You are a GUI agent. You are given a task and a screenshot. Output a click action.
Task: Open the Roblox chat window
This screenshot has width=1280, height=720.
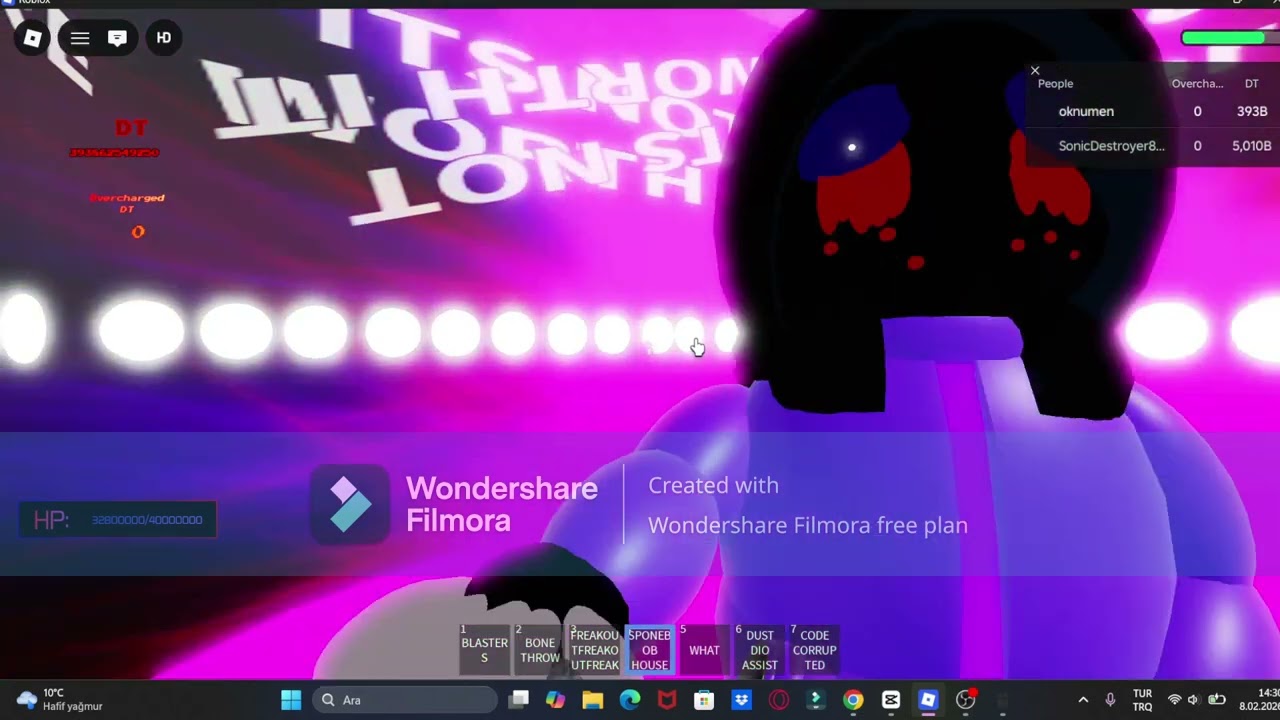tap(117, 38)
